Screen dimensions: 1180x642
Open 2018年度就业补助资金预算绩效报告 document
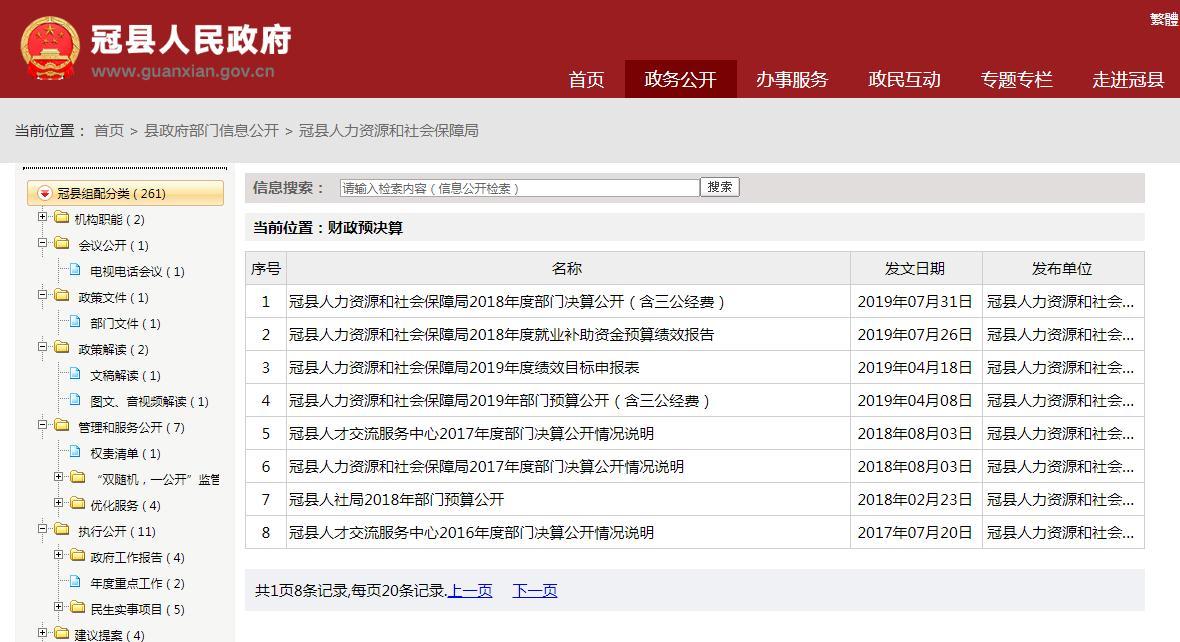(x=501, y=335)
